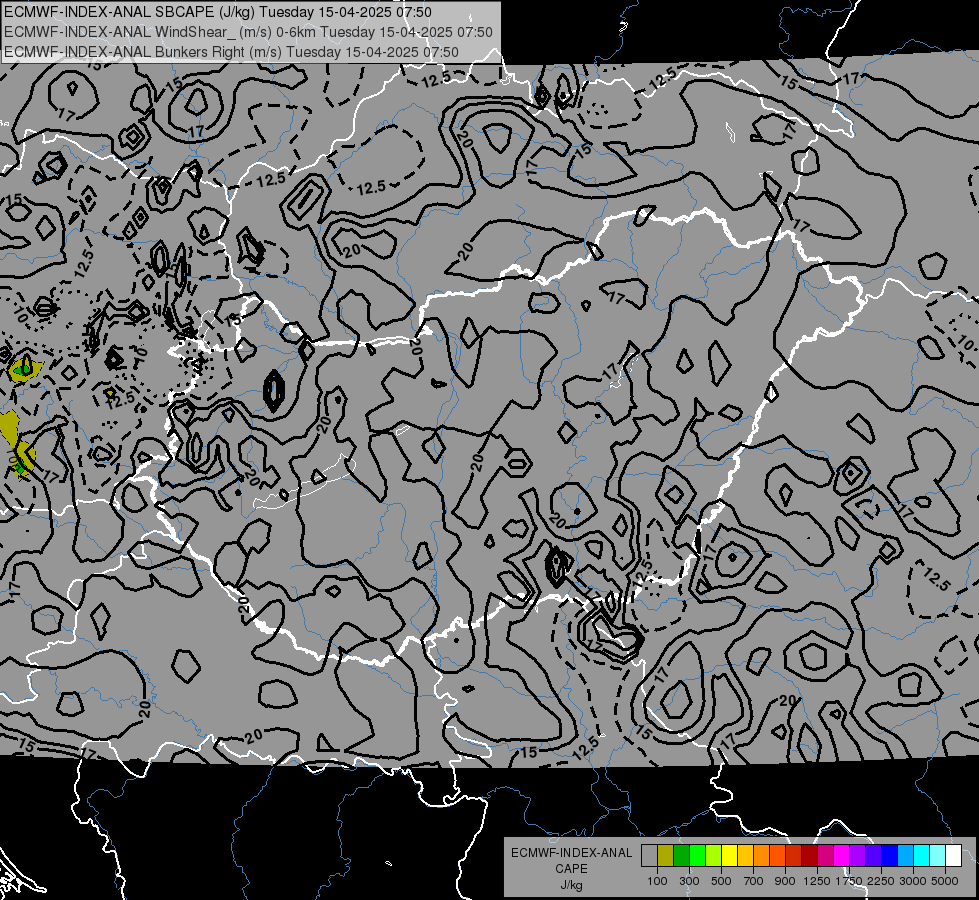
Task: Click the 100 value under the legend
Action: [x=657, y=881]
